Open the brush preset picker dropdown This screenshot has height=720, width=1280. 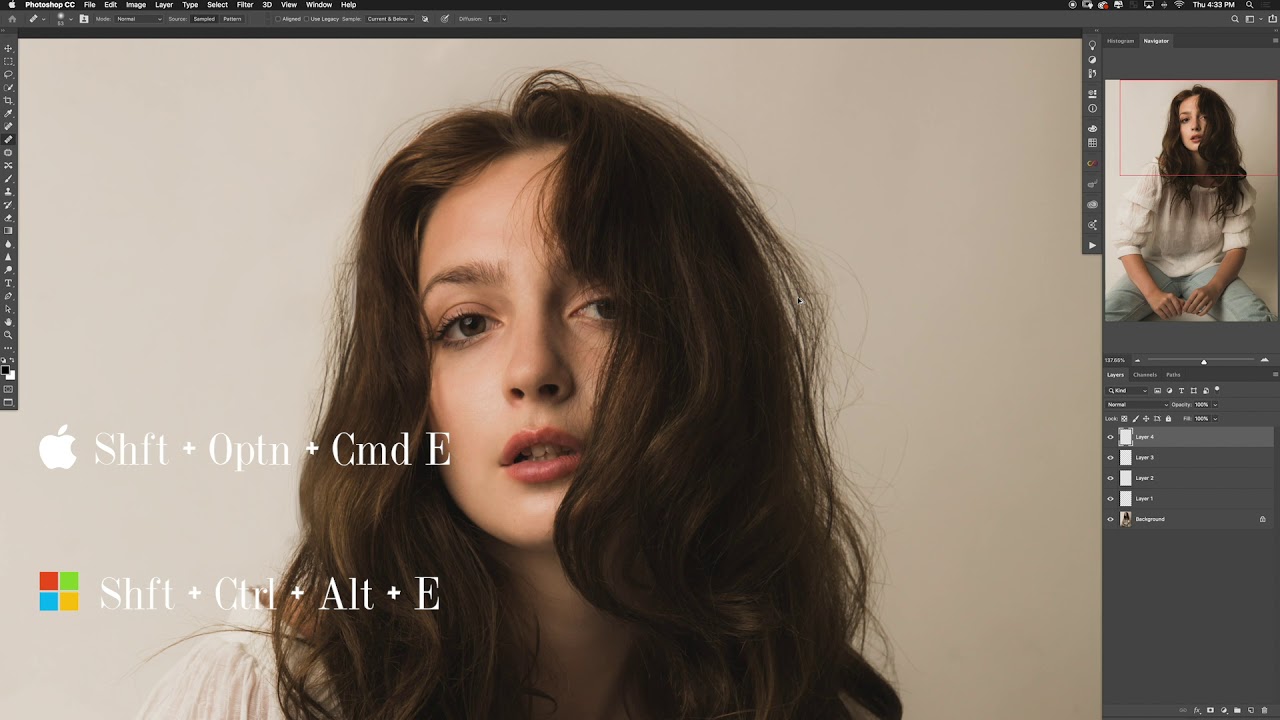coord(70,19)
